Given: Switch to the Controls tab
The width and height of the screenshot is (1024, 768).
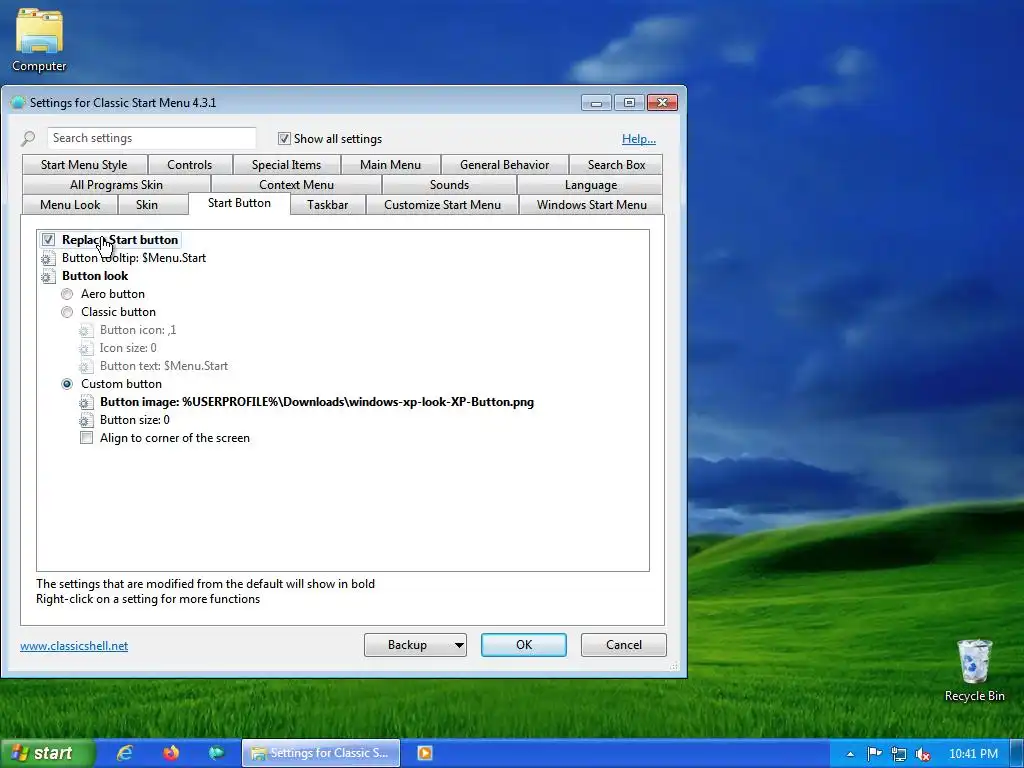Looking at the screenshot, I should click(x=189, y=165).
